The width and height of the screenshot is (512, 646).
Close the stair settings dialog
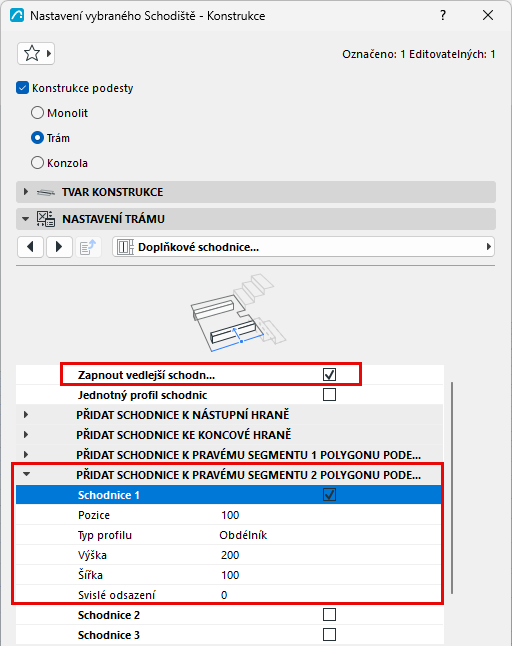488,16
